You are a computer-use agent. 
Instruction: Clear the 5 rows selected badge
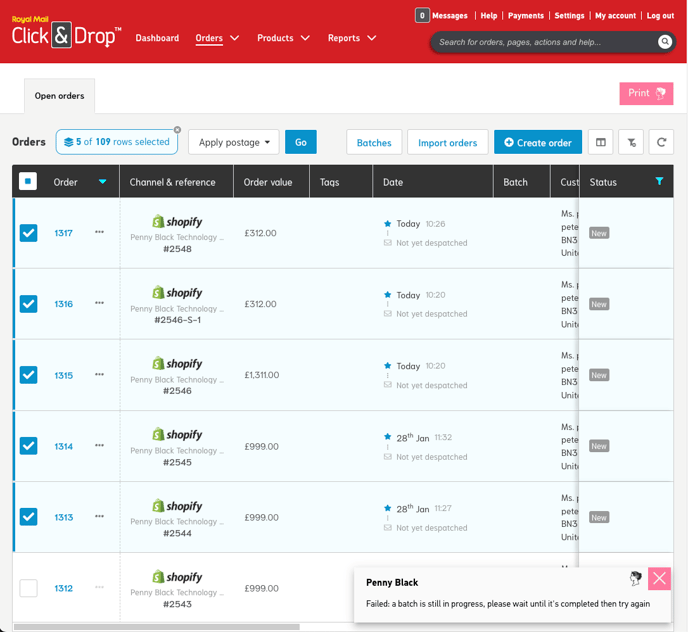(x=178, y=130)
